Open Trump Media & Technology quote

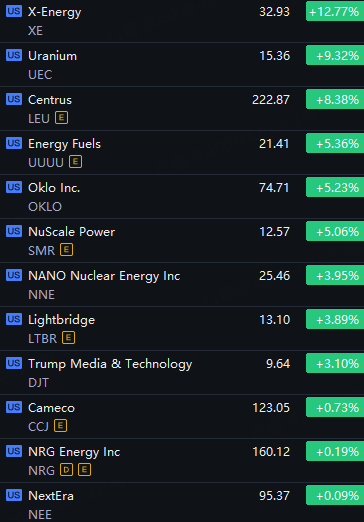click(x=182, y=373)
